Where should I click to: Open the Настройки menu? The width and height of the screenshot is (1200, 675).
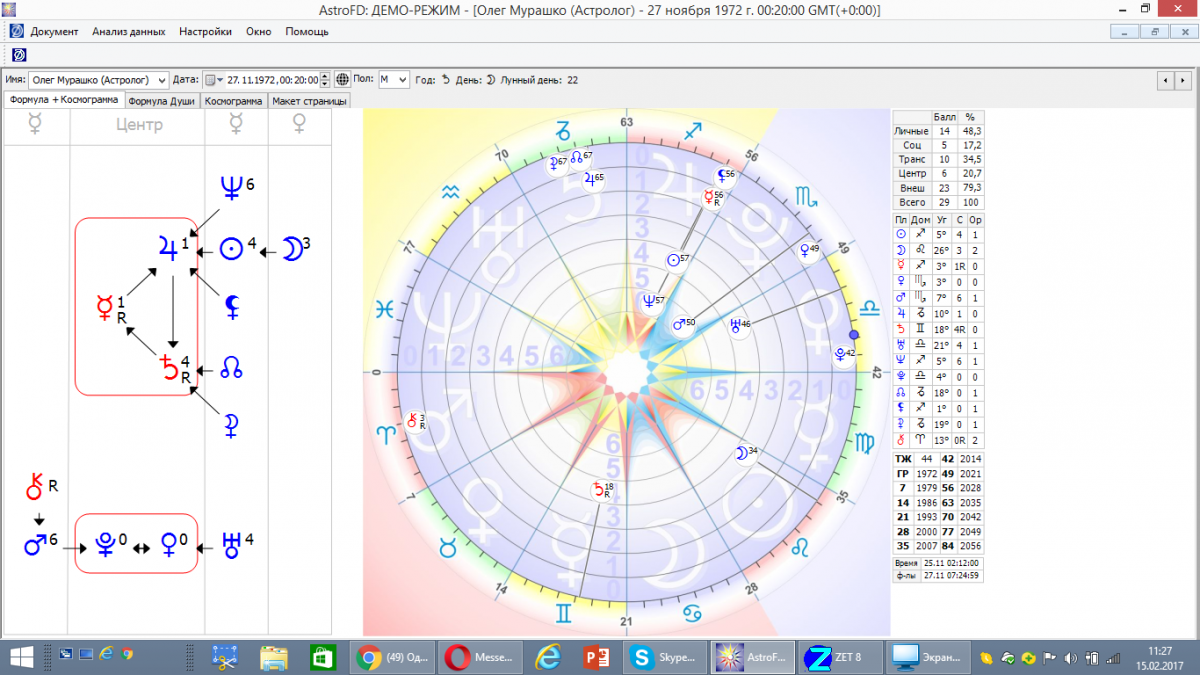click(x=205, y=31)
